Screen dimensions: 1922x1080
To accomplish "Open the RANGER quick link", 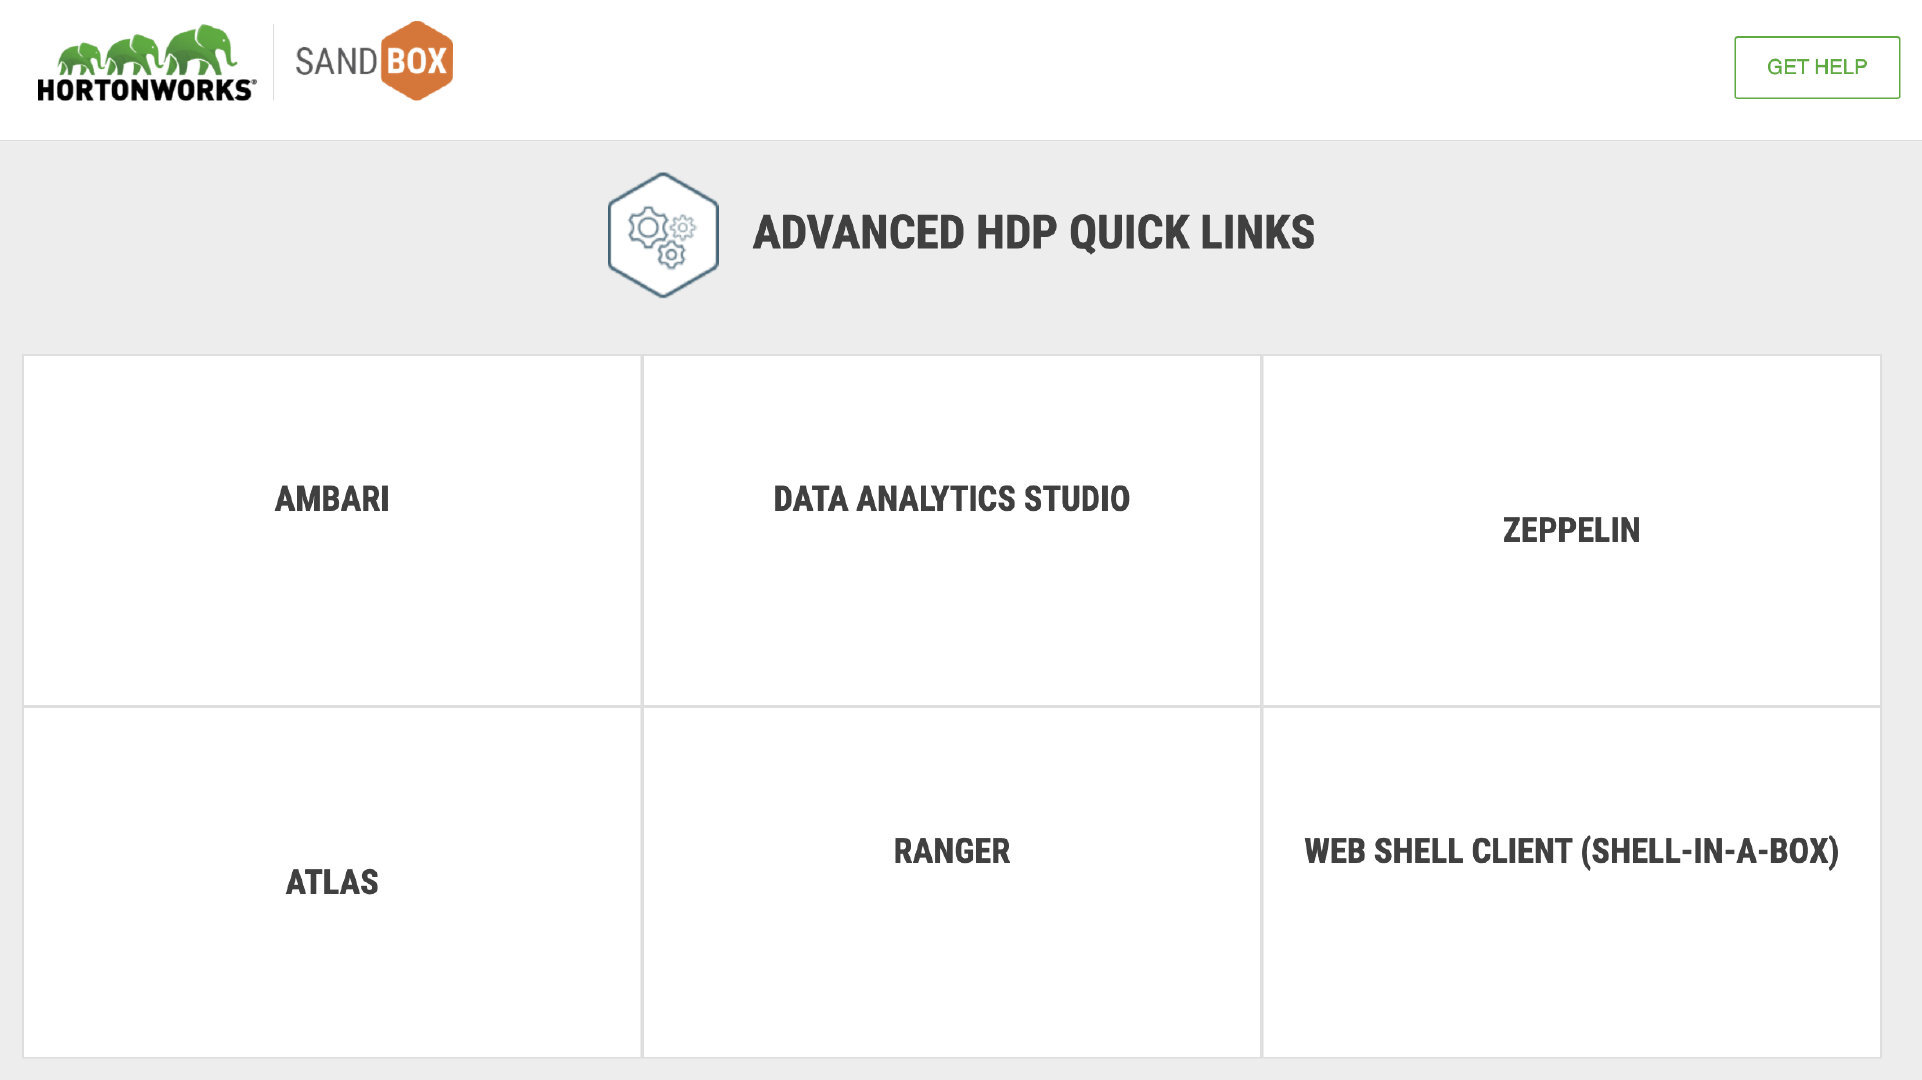I will 951,850.
